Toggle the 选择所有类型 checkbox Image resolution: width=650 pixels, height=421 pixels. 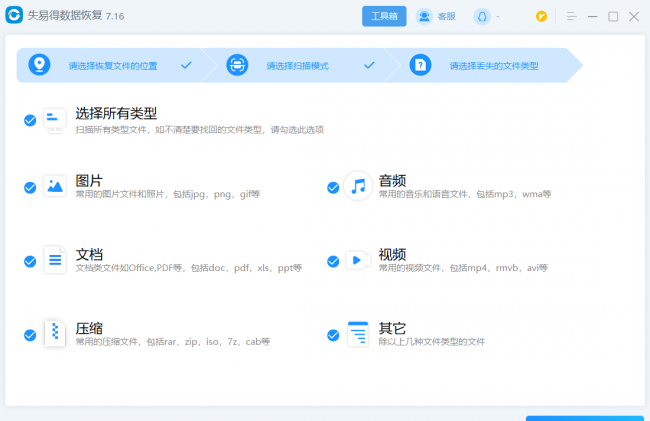click(30, 120)
